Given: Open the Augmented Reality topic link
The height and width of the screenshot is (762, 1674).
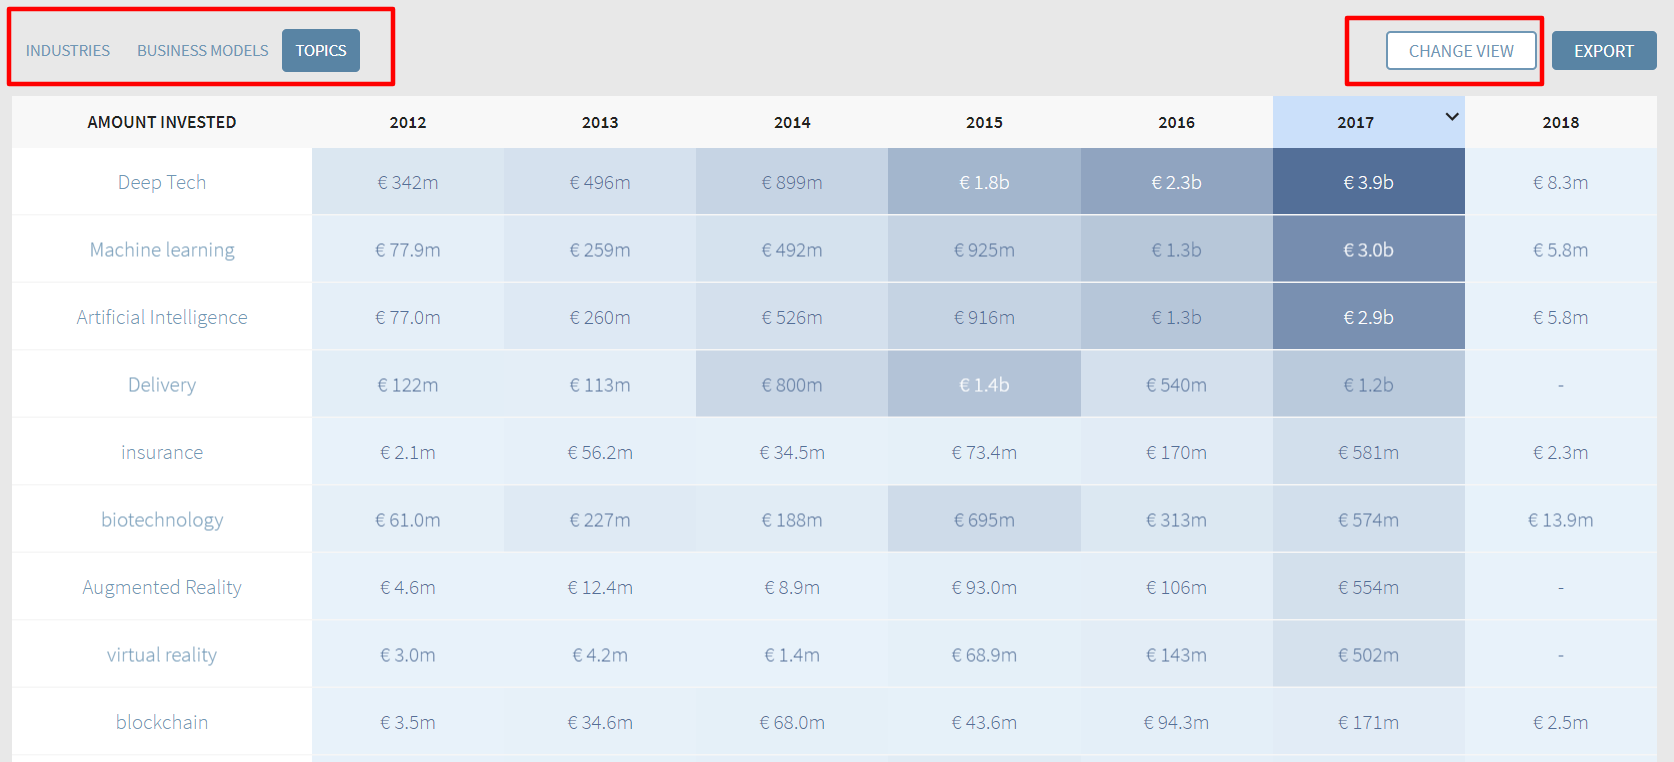Looking at the screenshot, I should tap(162, 587).
